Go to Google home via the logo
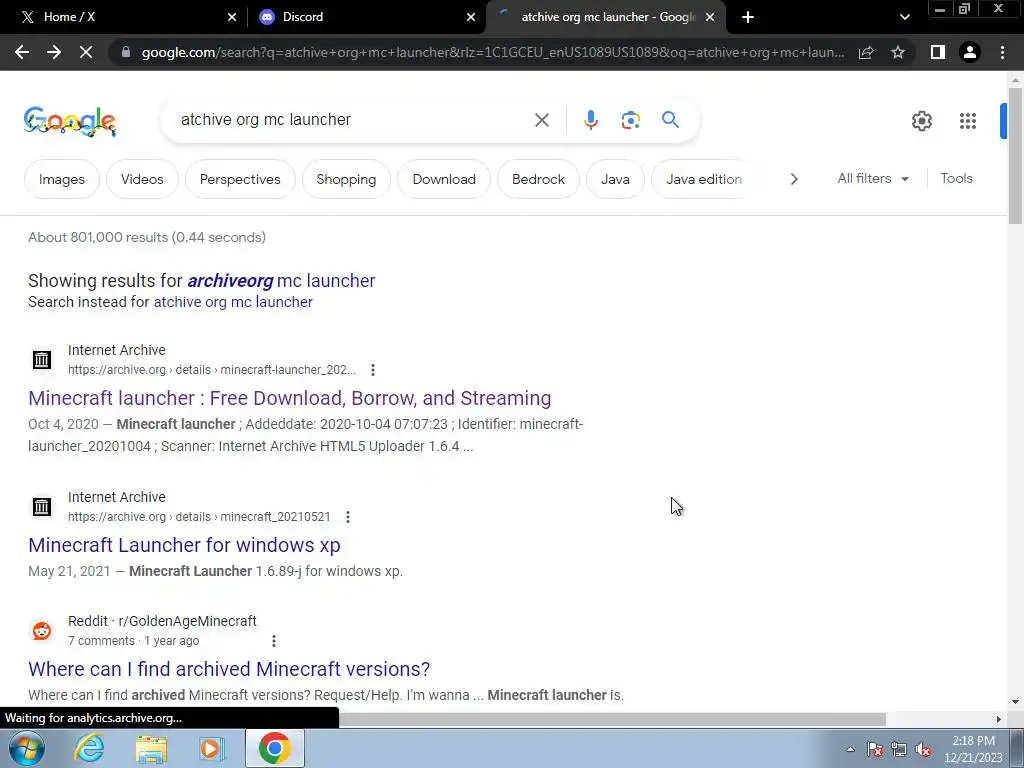The height and width of the screenshot is (768, 1024). (69, 121)
